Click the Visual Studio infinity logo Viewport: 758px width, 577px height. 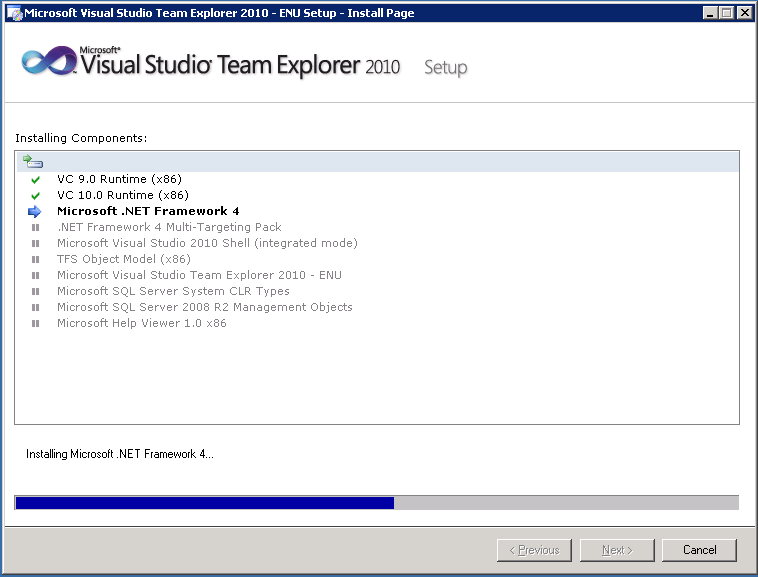49,61
